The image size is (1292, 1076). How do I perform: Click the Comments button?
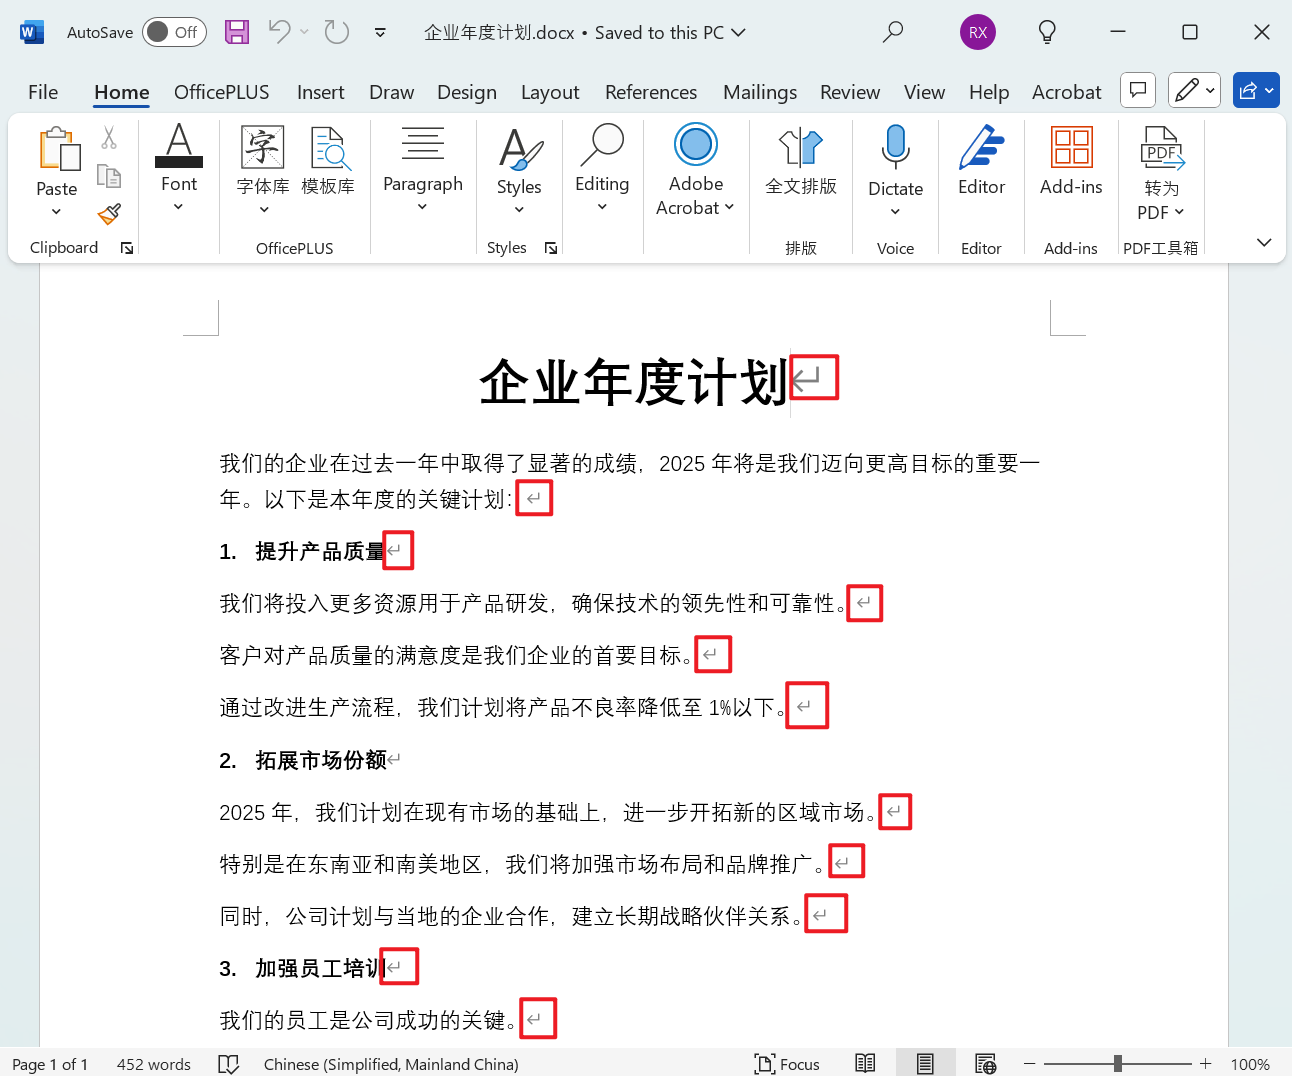coord(1137,89)
